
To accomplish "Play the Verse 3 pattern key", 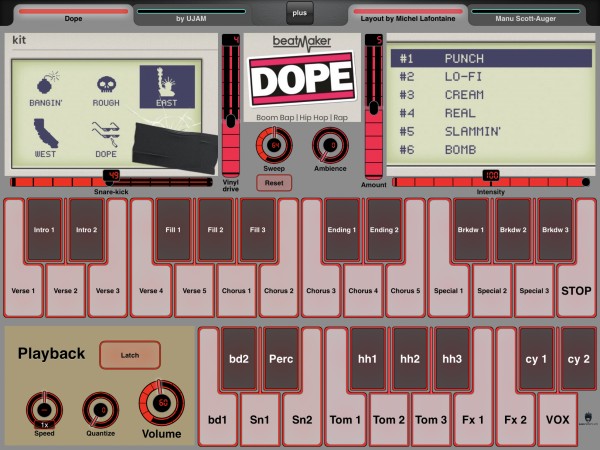I will (x=108, y=291).
